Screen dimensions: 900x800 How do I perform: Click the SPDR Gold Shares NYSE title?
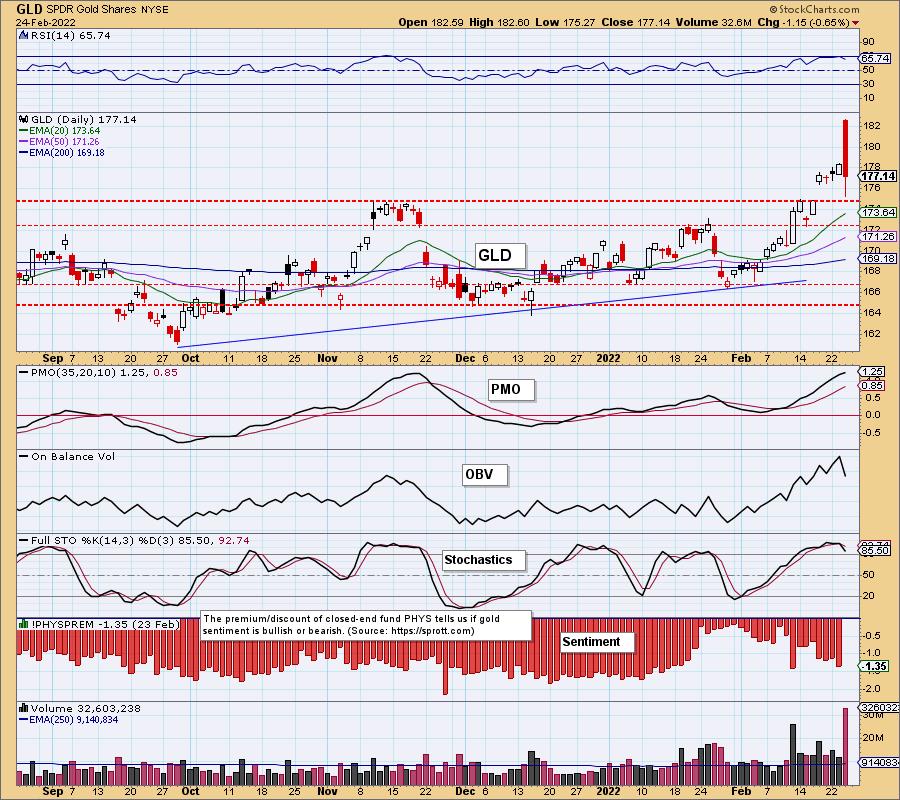click(x=106, y=9)
